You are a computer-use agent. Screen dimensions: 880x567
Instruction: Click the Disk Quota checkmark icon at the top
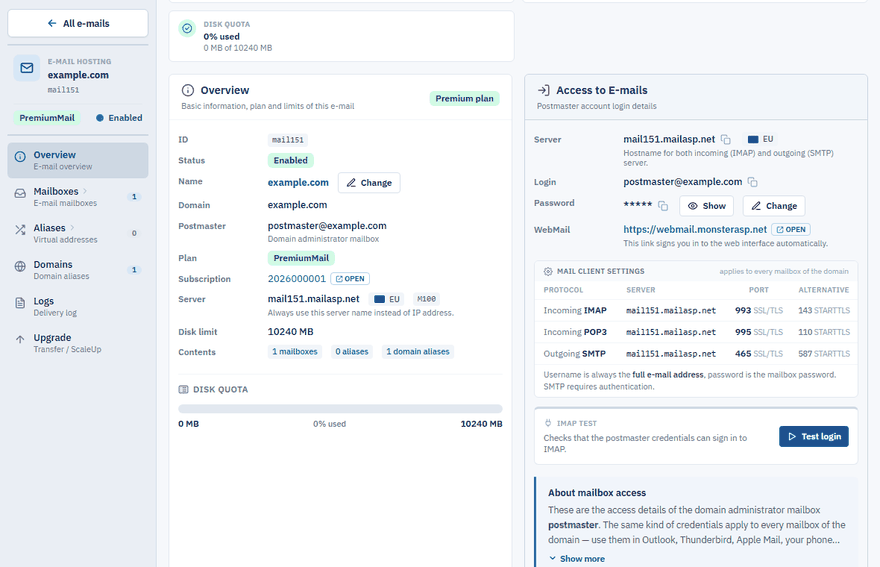(187, 28)
